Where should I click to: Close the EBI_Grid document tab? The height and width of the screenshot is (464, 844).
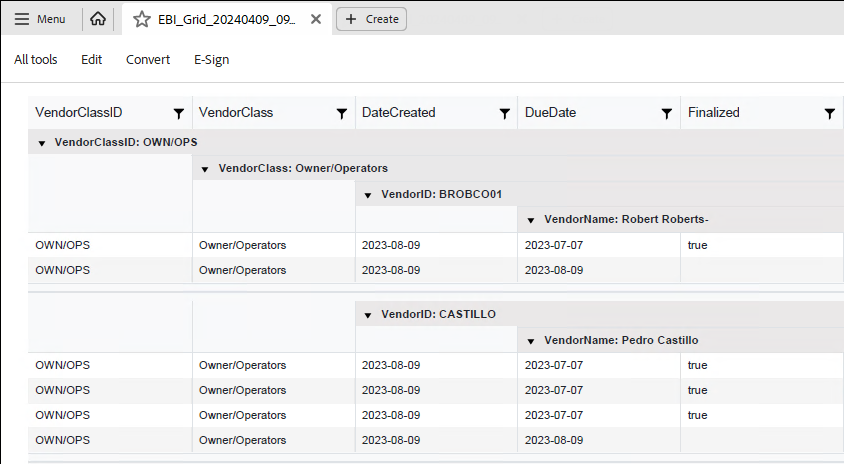point(316,19)
